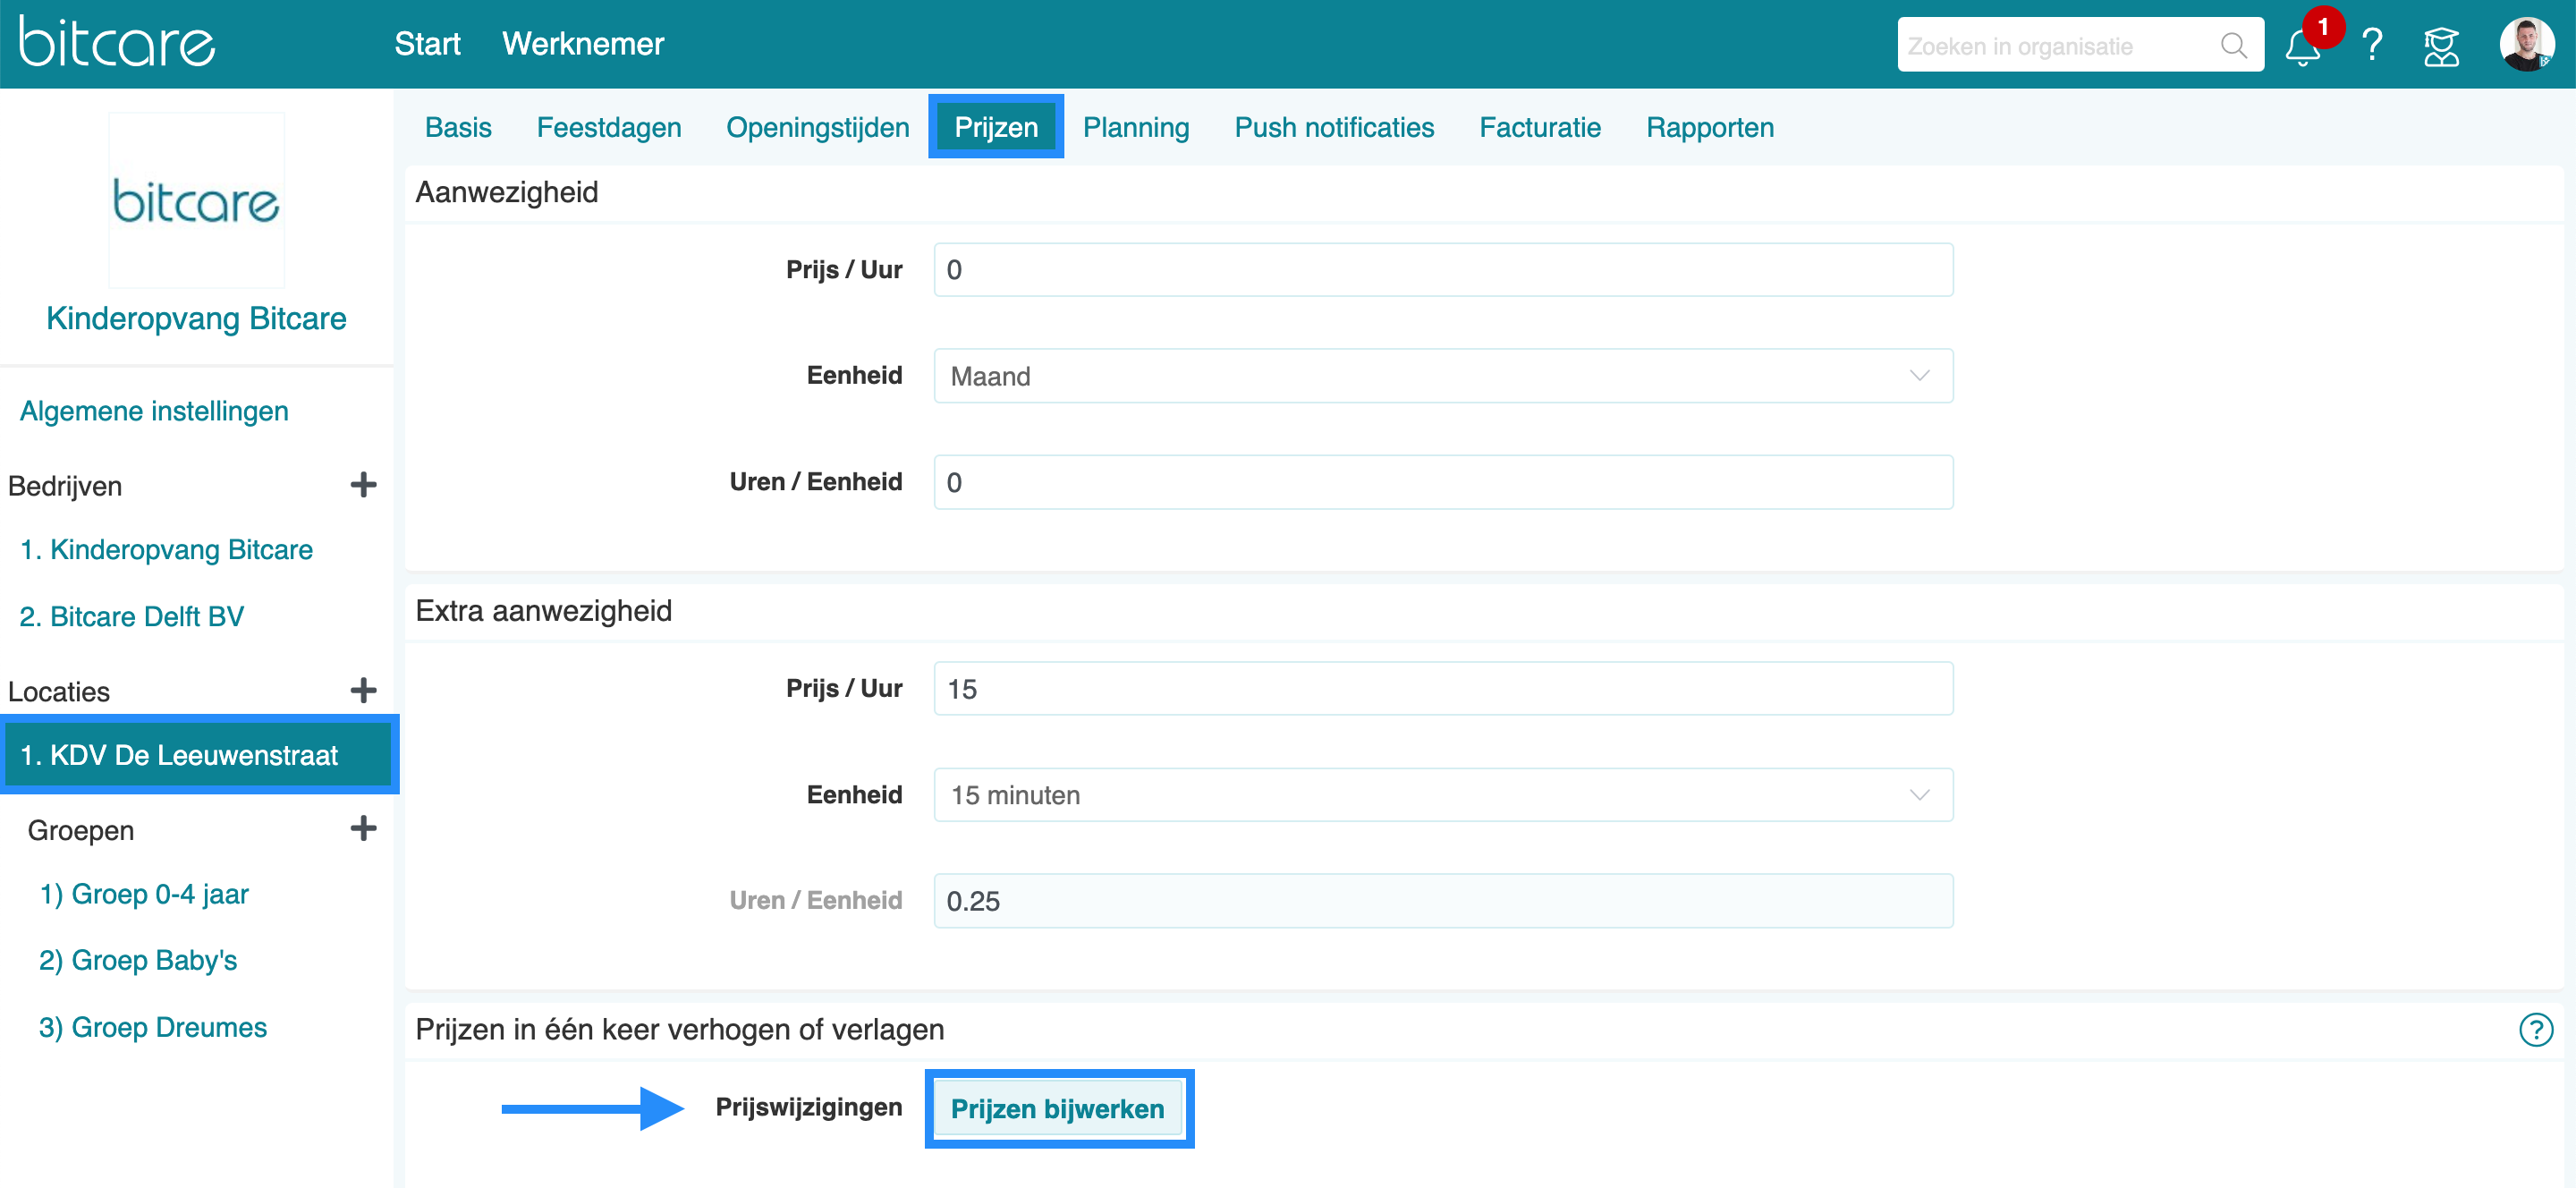Click the organisation bitcare logo thumbnail
Image resolution: width=2576 pixels, height=1188 pixels.
196,200
